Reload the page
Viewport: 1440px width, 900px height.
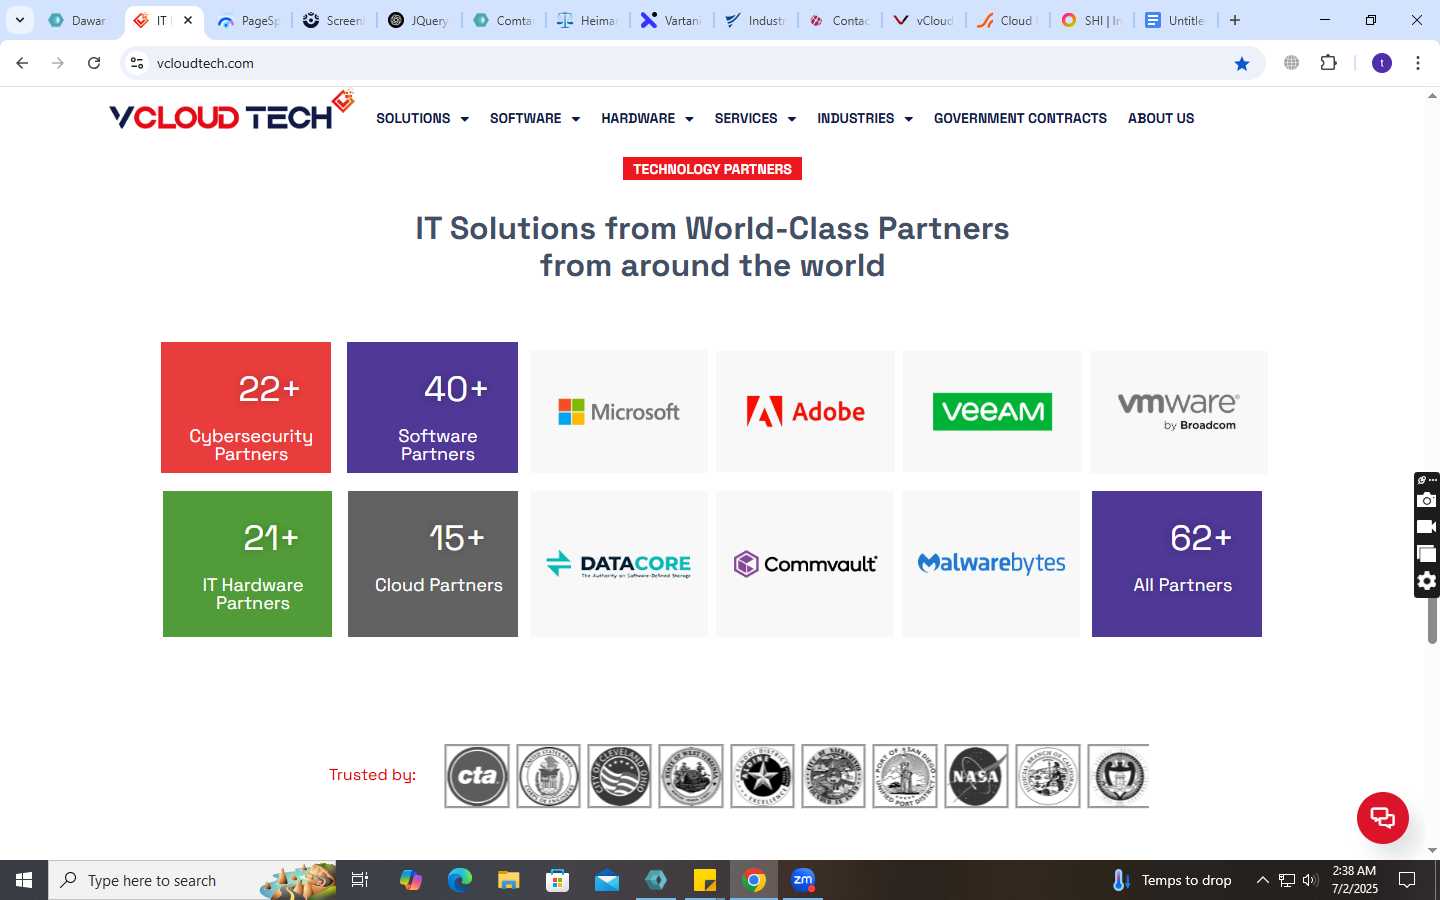click(94, 63)
